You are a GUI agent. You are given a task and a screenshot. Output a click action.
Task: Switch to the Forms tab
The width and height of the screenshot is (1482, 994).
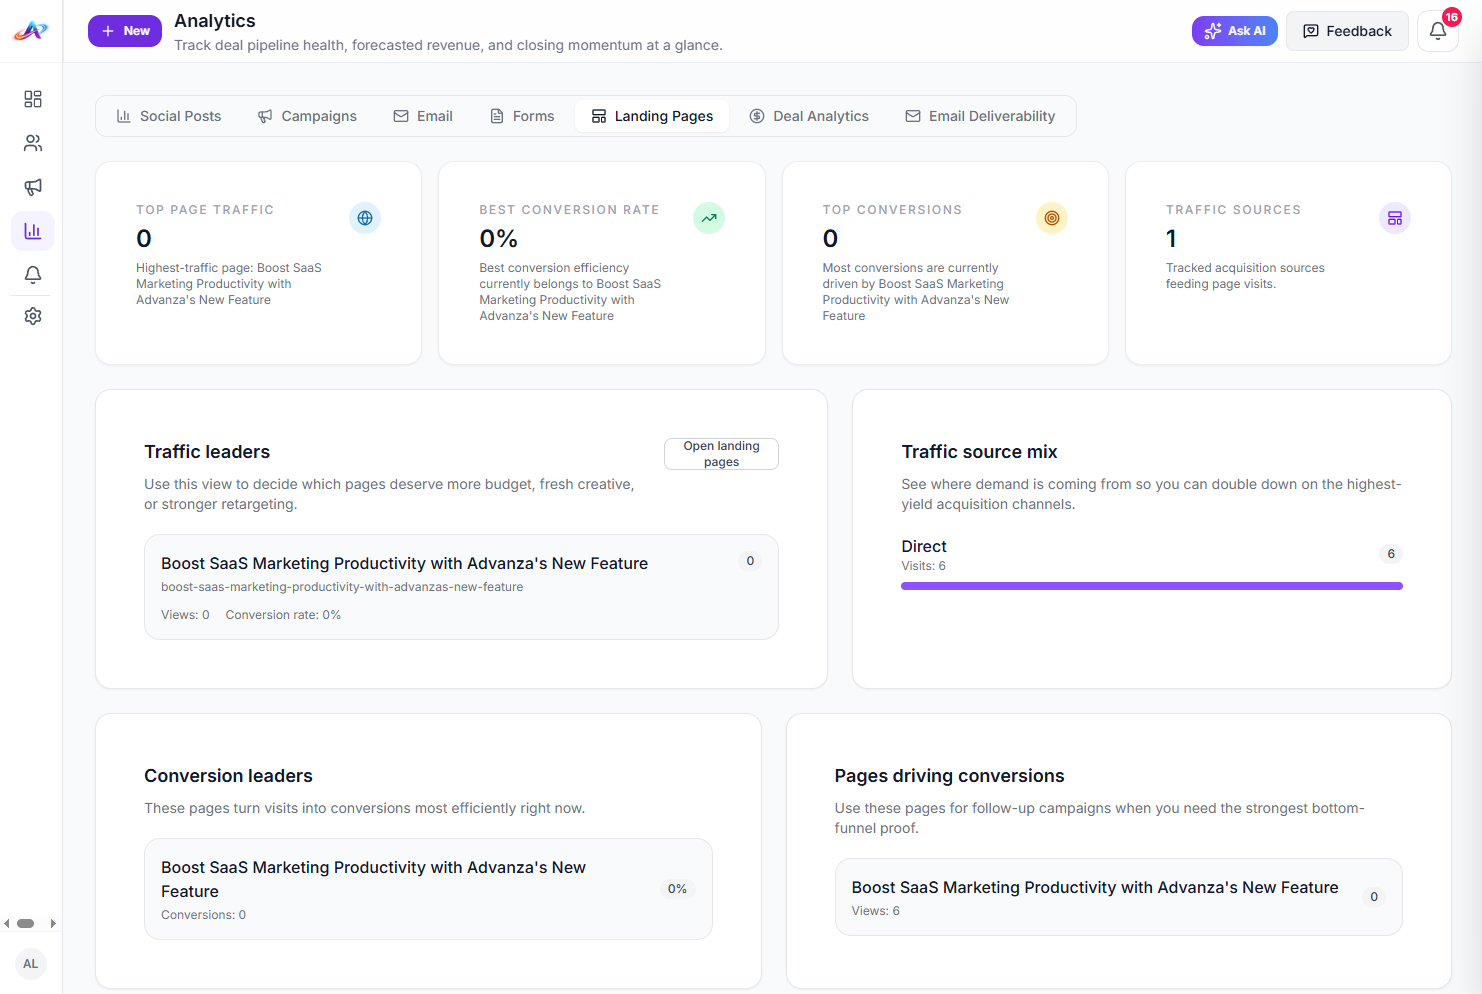pos(522,116)
